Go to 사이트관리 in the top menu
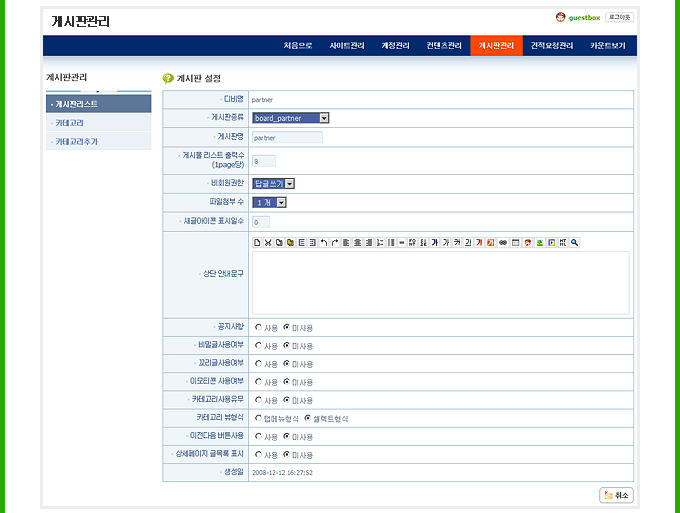Screen dimensions: 680x513 [x=347, y=46]
